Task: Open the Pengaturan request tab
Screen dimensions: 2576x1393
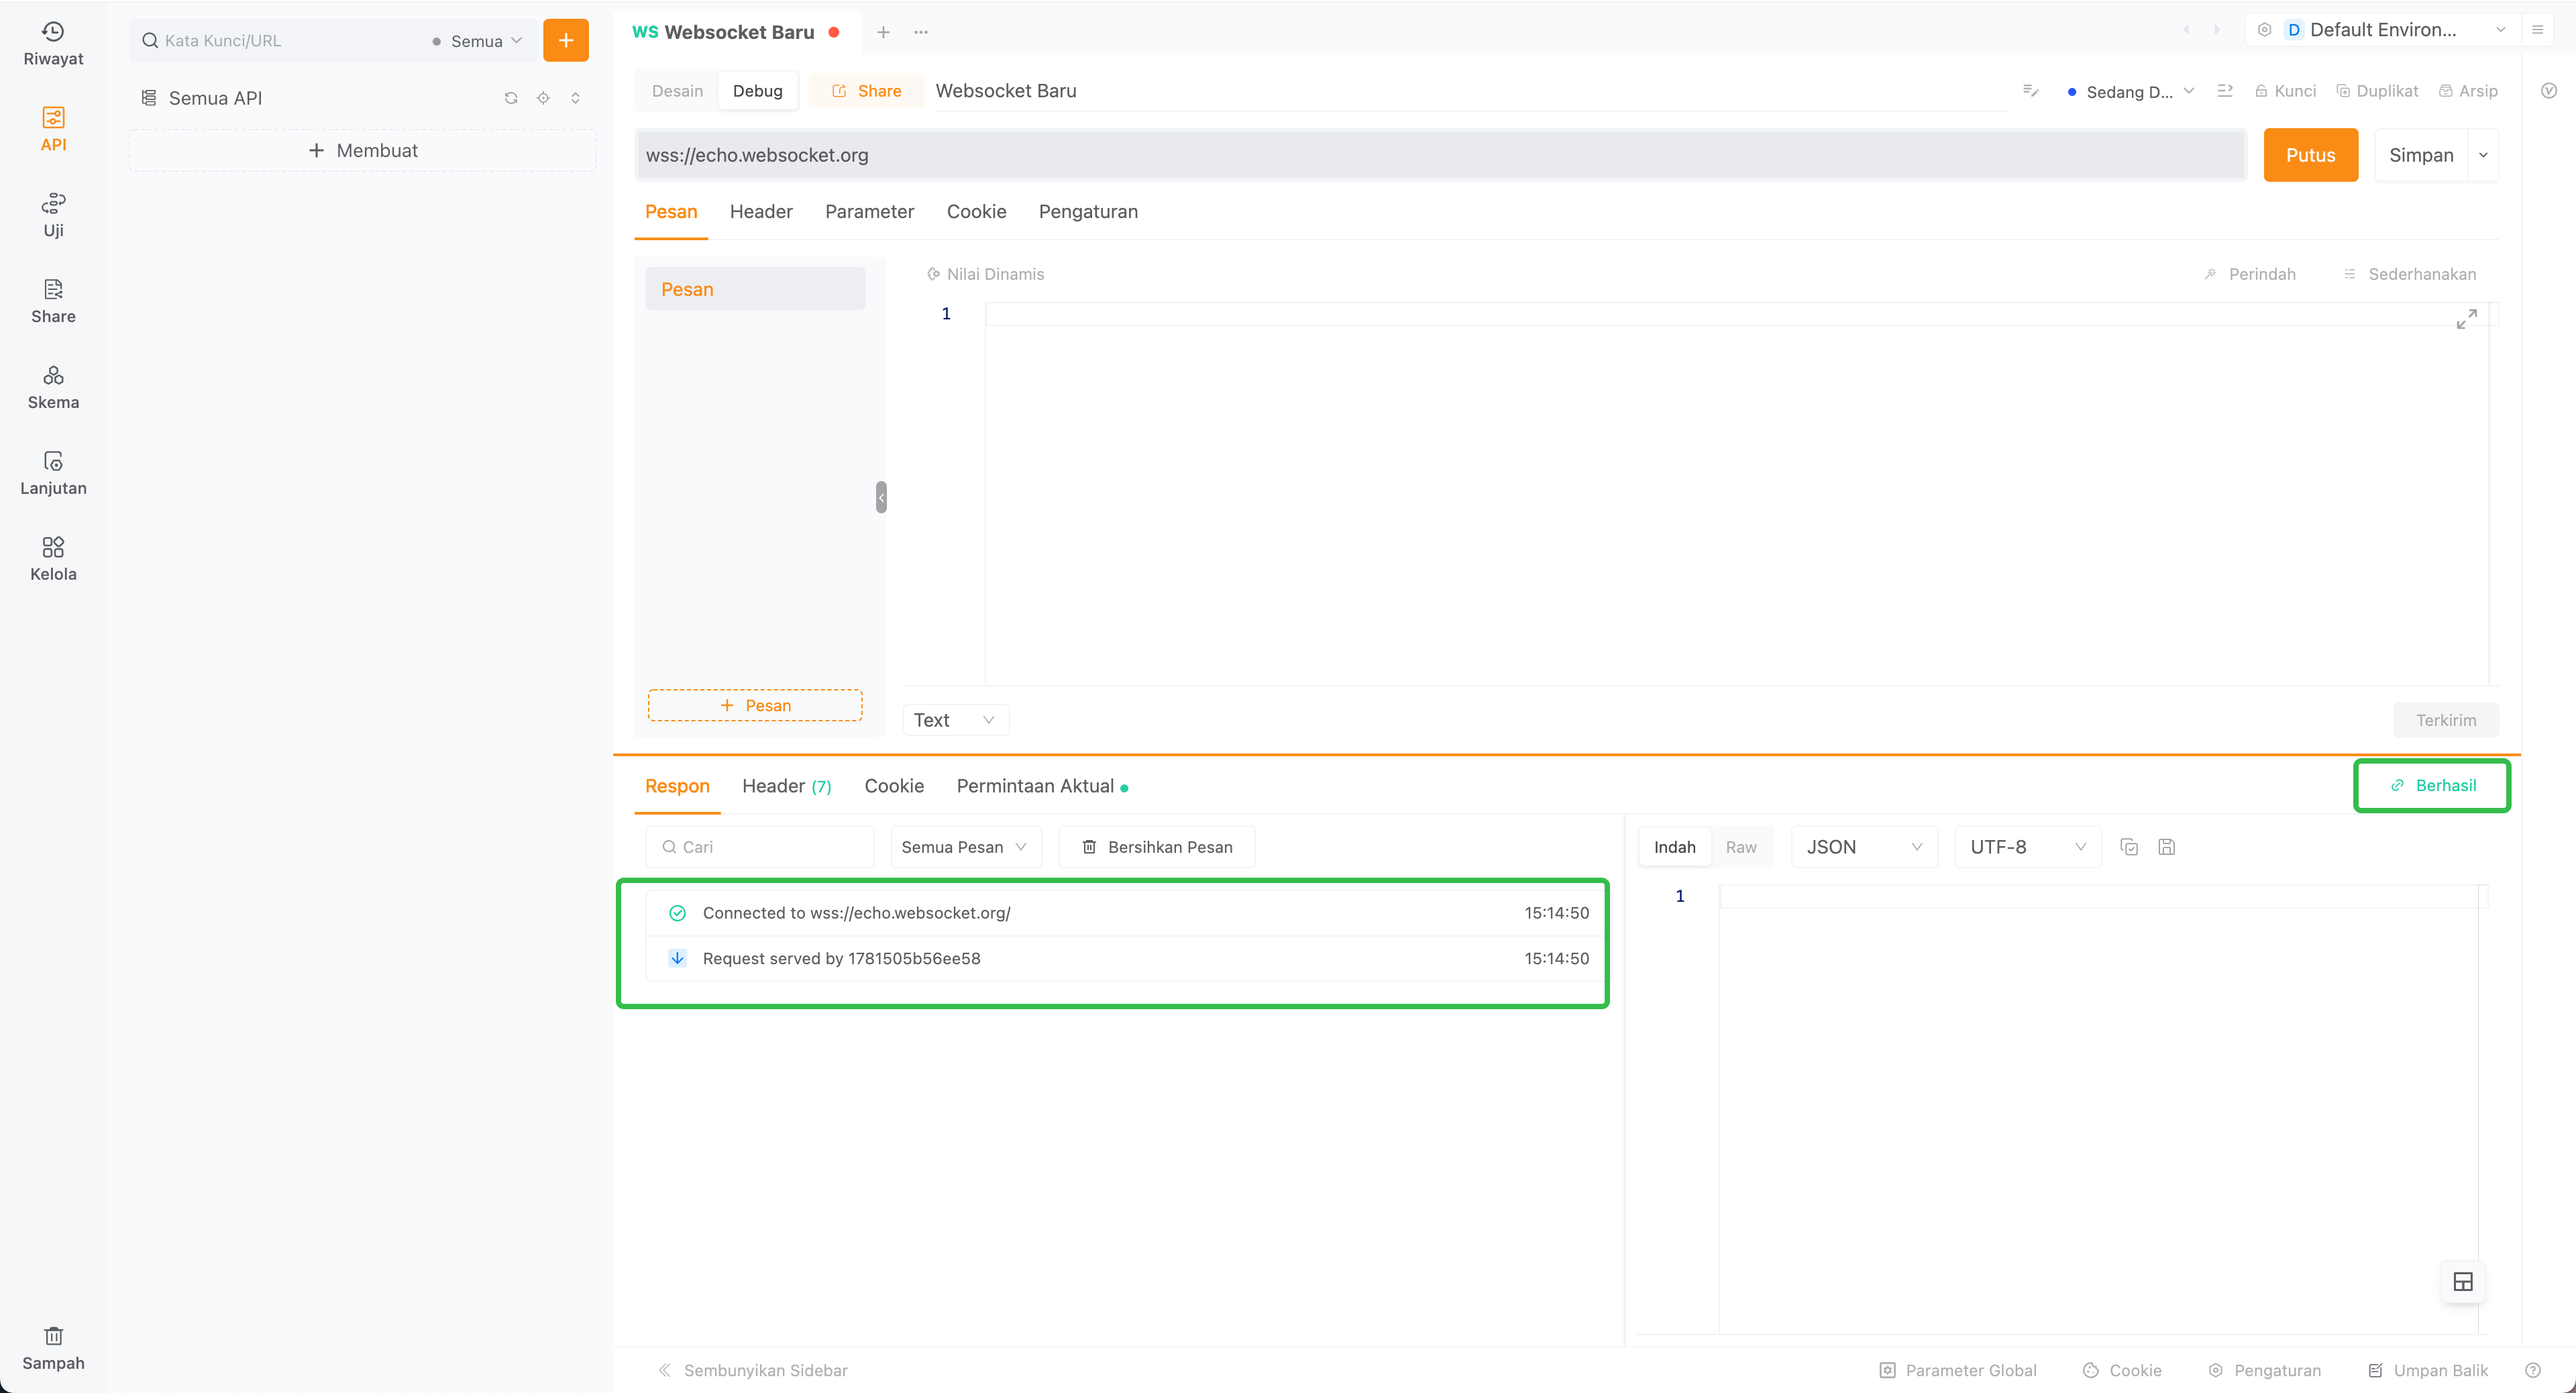Action: [x=1088, y=212]
